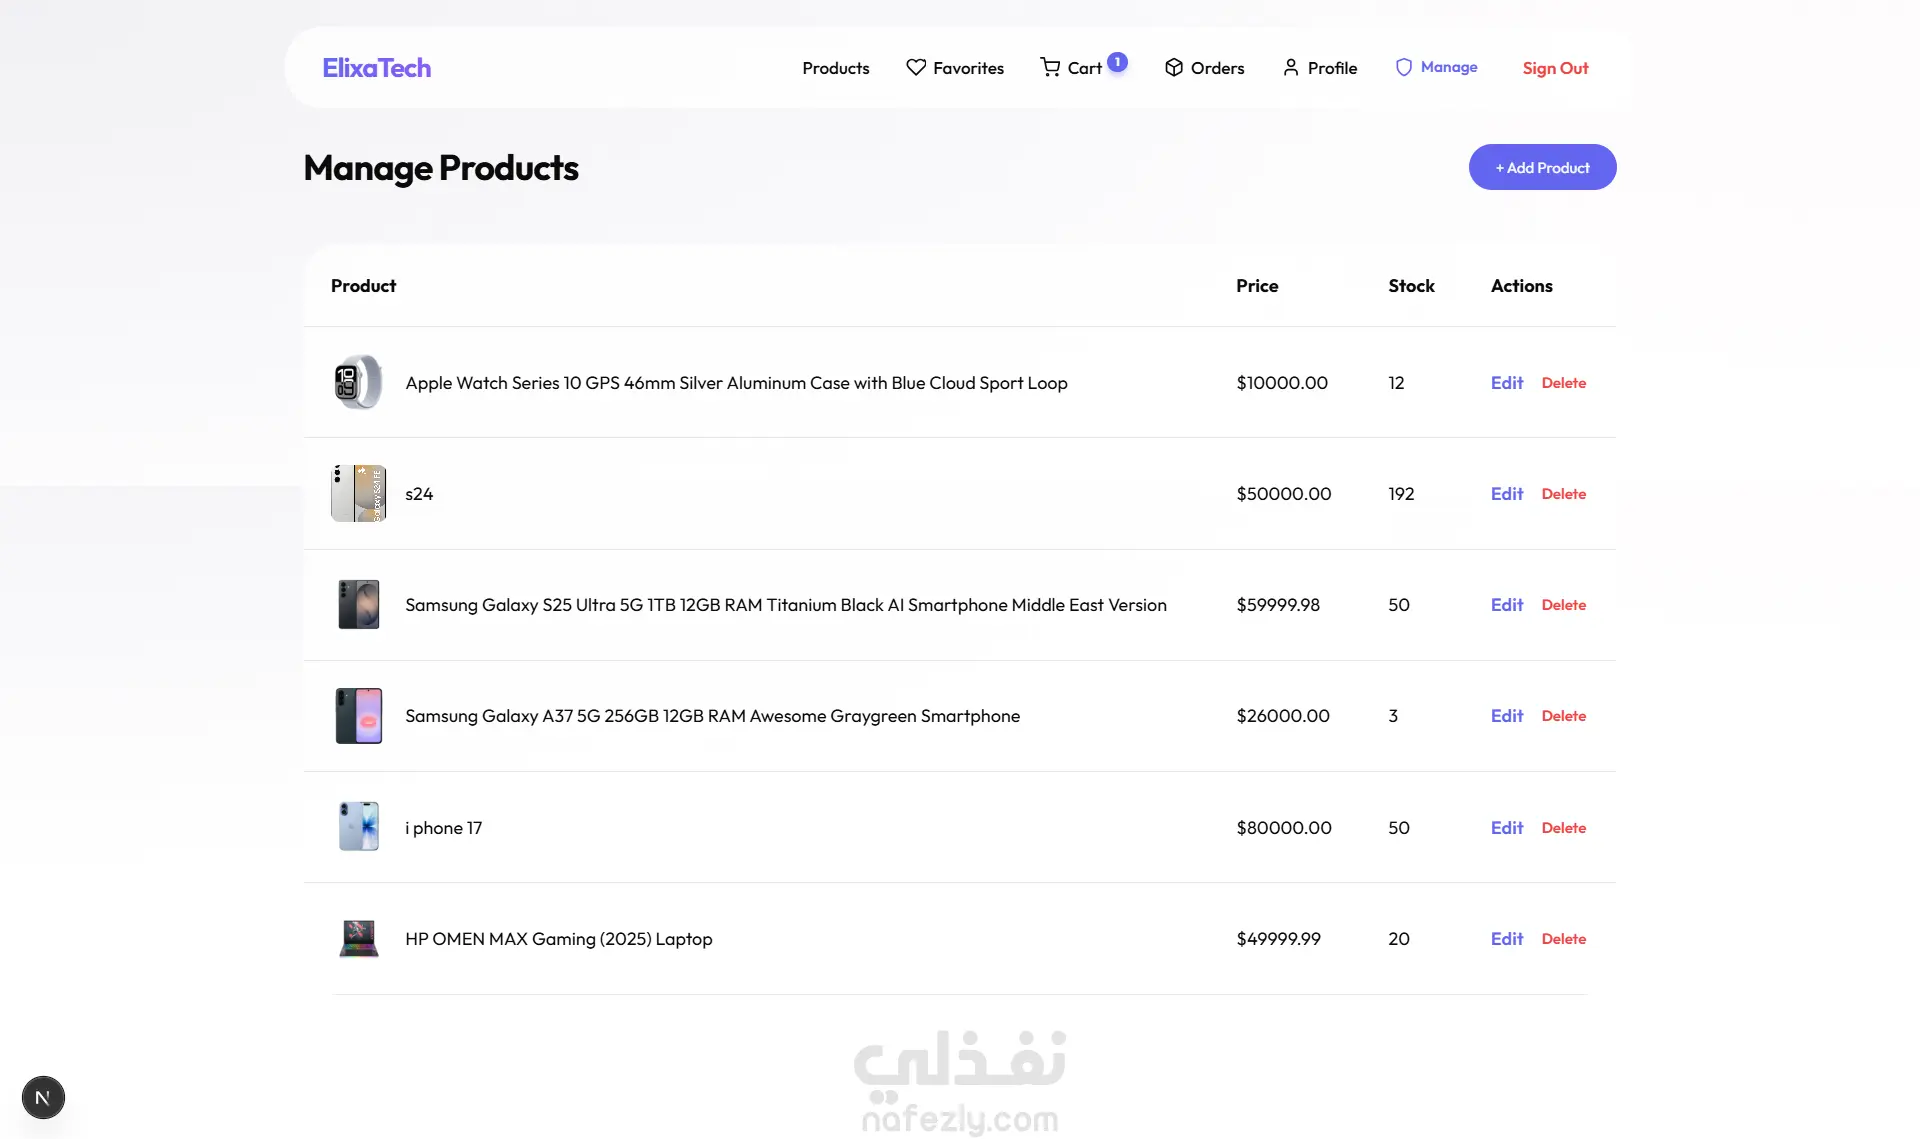Delete the i phone 17 product

[x=1564, y=828]
